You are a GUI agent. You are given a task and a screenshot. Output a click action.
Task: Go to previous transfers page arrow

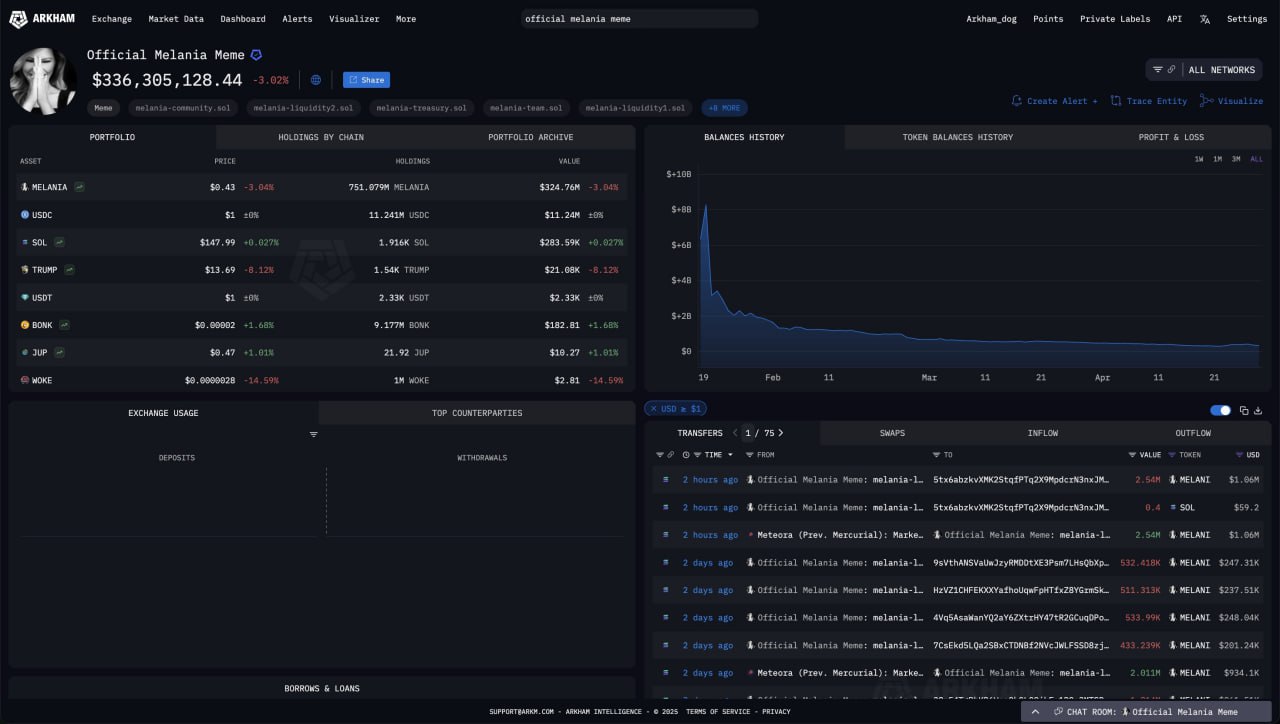click(735, 433)
